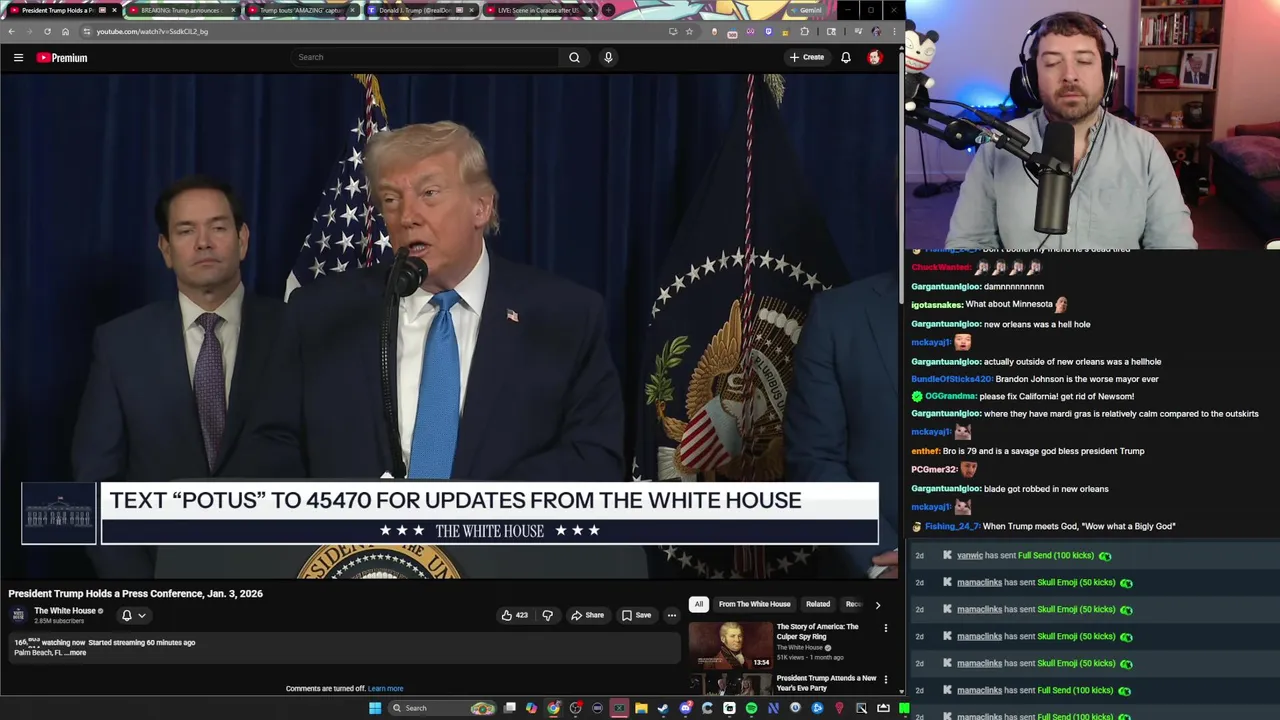Open Discord from the taskbar
This screenshot has width=1280, height=720.
pyautogui.click(x=685, y=708)
